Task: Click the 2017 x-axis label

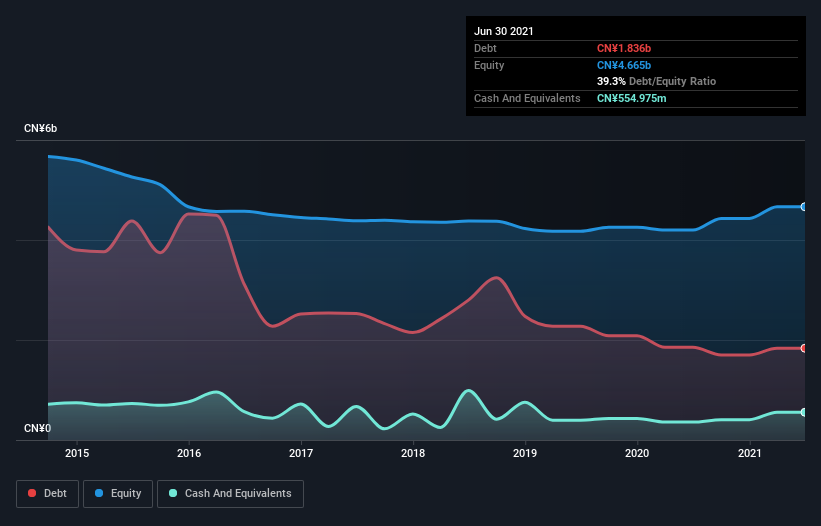Action: tap(301, 453)
